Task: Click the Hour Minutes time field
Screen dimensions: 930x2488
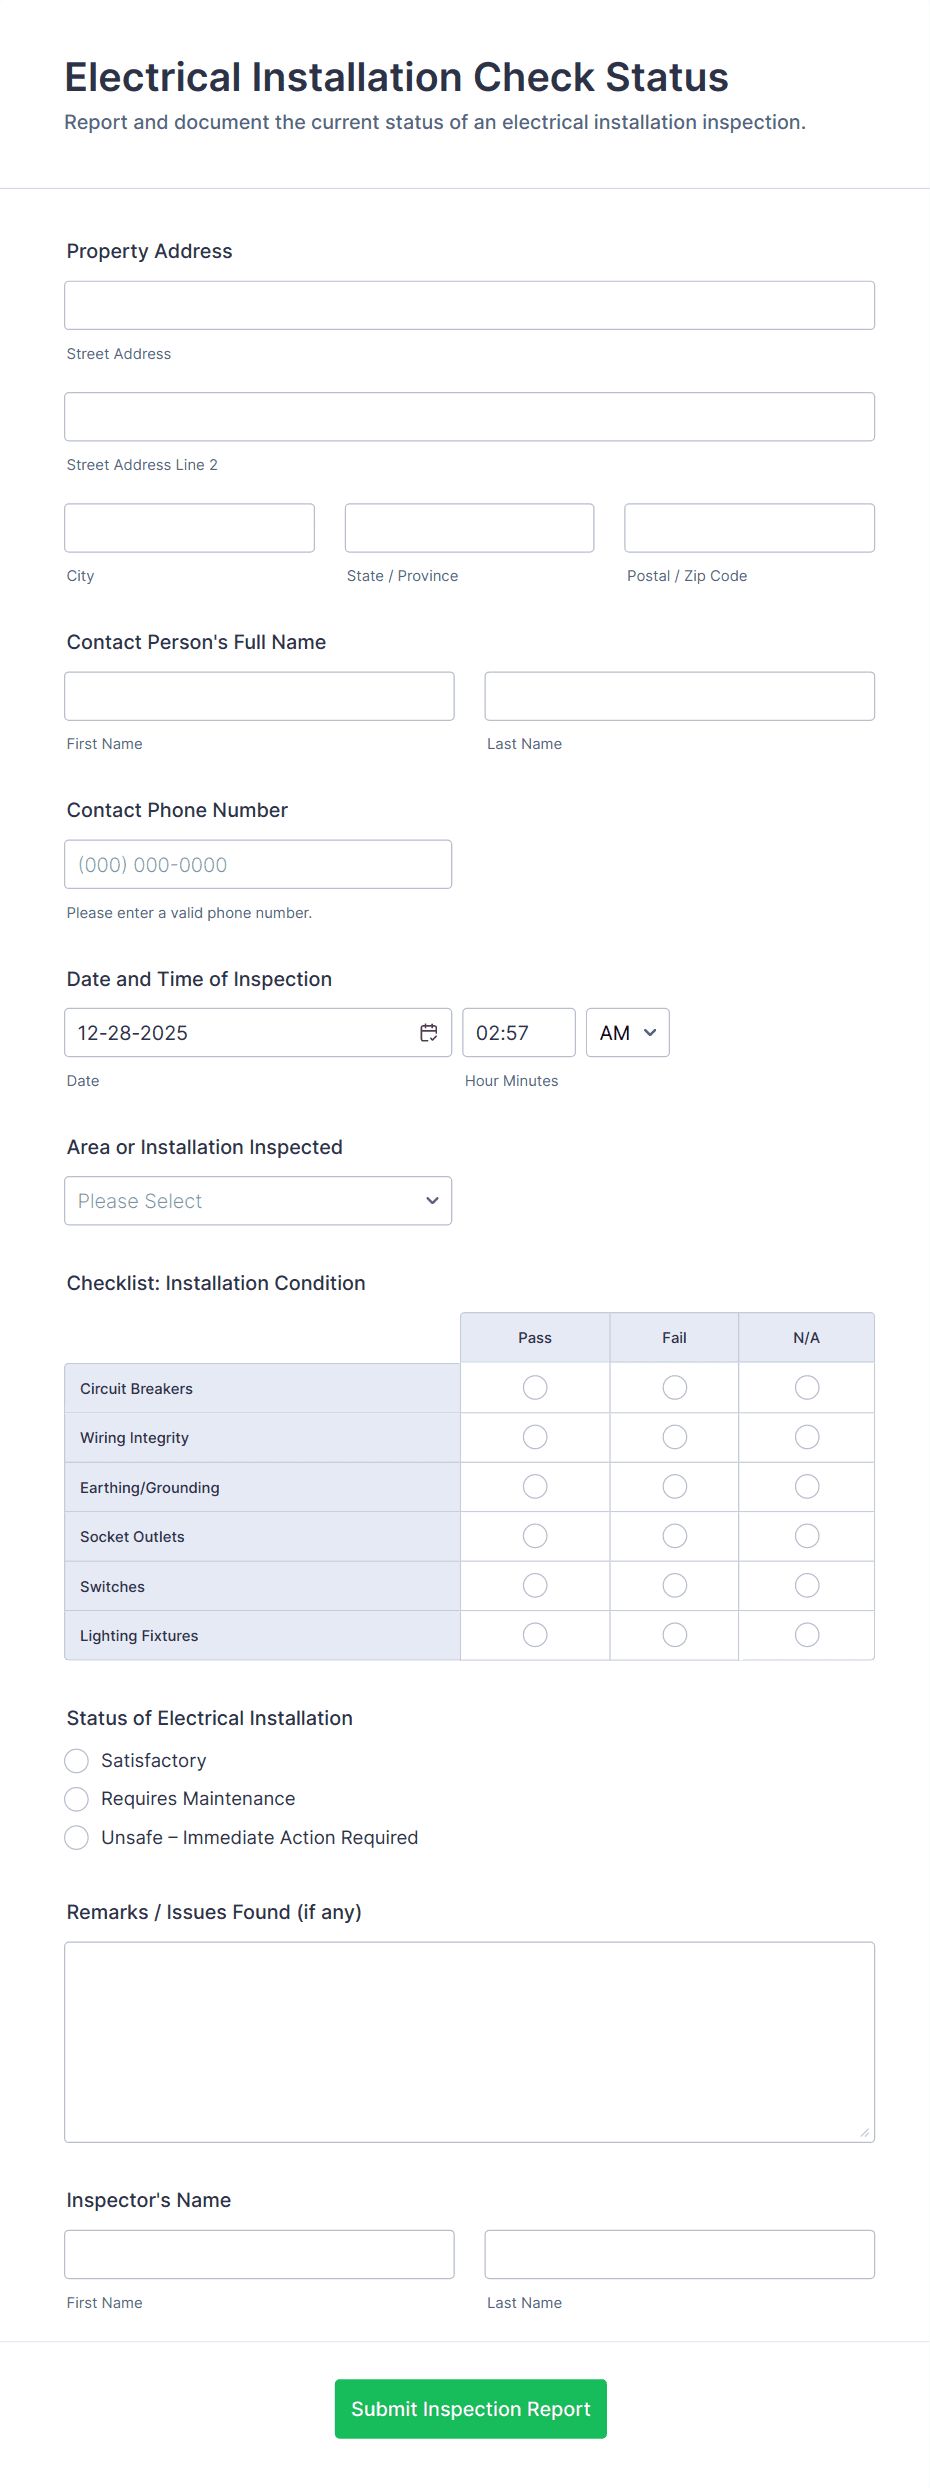Action: pos(518,1032)
